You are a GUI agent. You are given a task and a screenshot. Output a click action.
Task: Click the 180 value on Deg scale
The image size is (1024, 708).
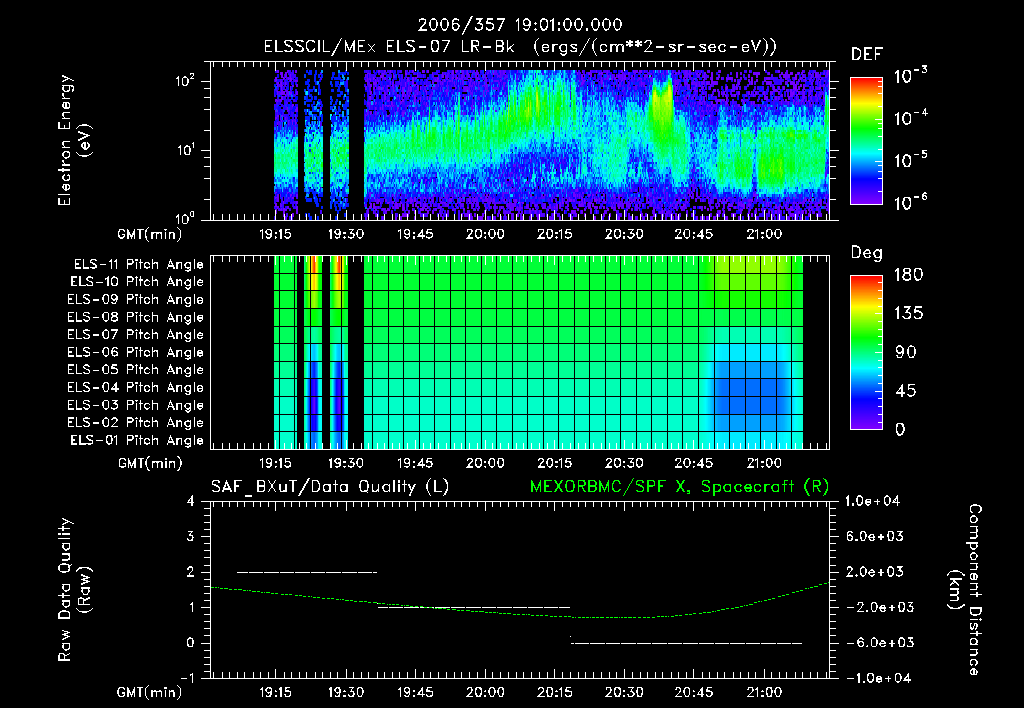pos(908,275)
